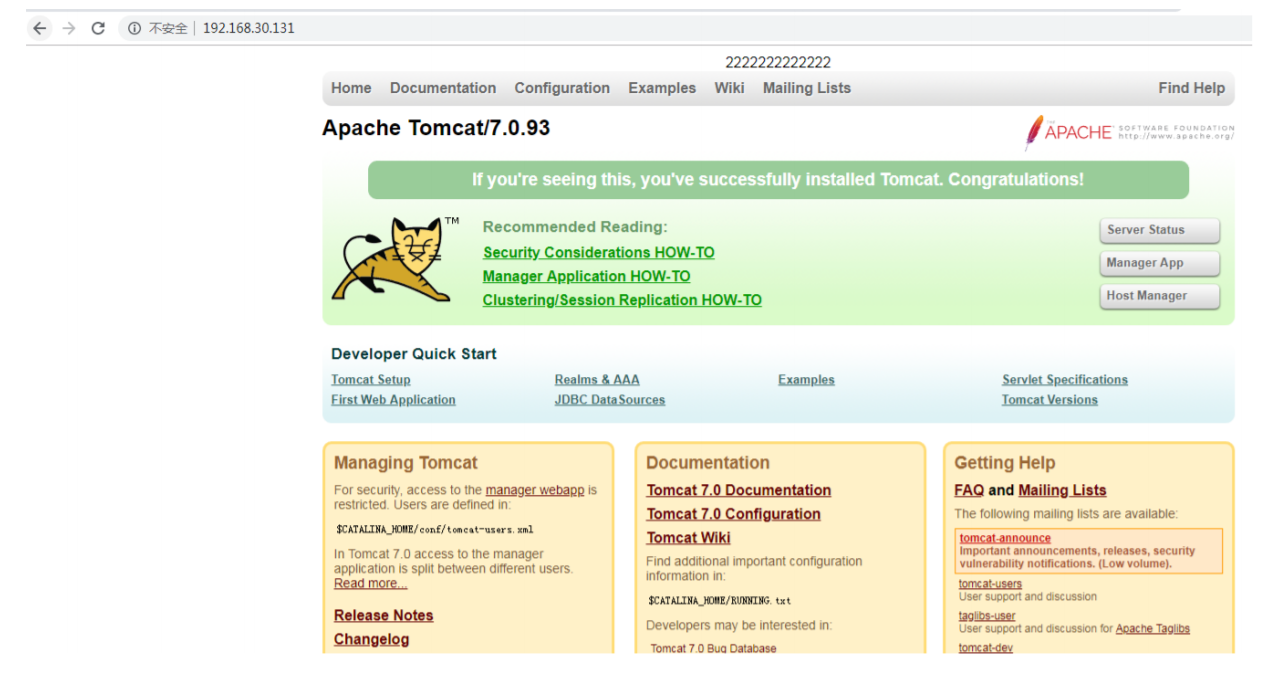
Task: Open the Examples navigation item
Action: point(662,88)
